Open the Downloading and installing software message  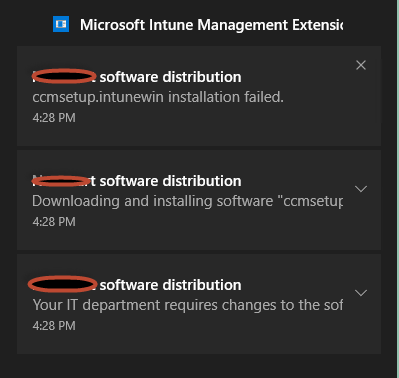coord(188,201)
